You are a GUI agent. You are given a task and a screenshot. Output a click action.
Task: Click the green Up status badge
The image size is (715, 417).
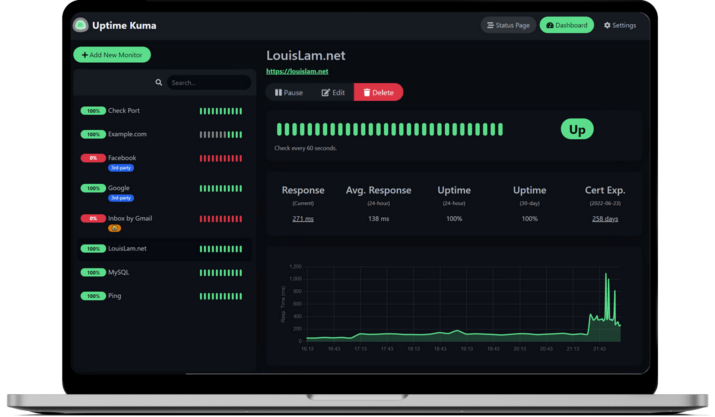point(577,129)
